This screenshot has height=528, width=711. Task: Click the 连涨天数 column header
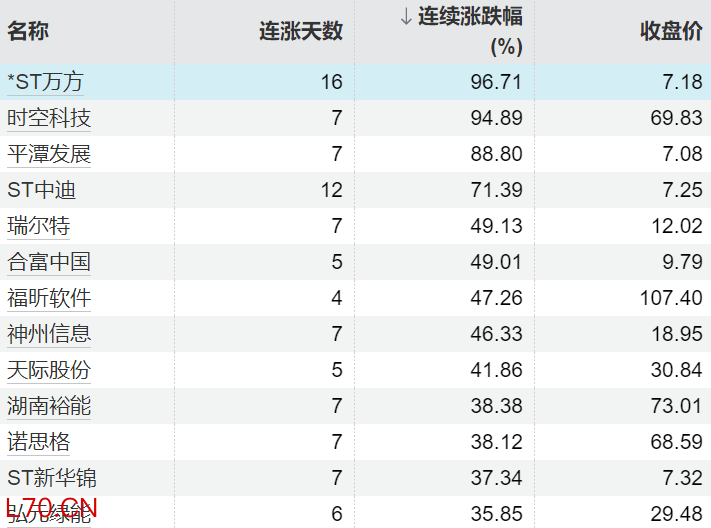300,31
